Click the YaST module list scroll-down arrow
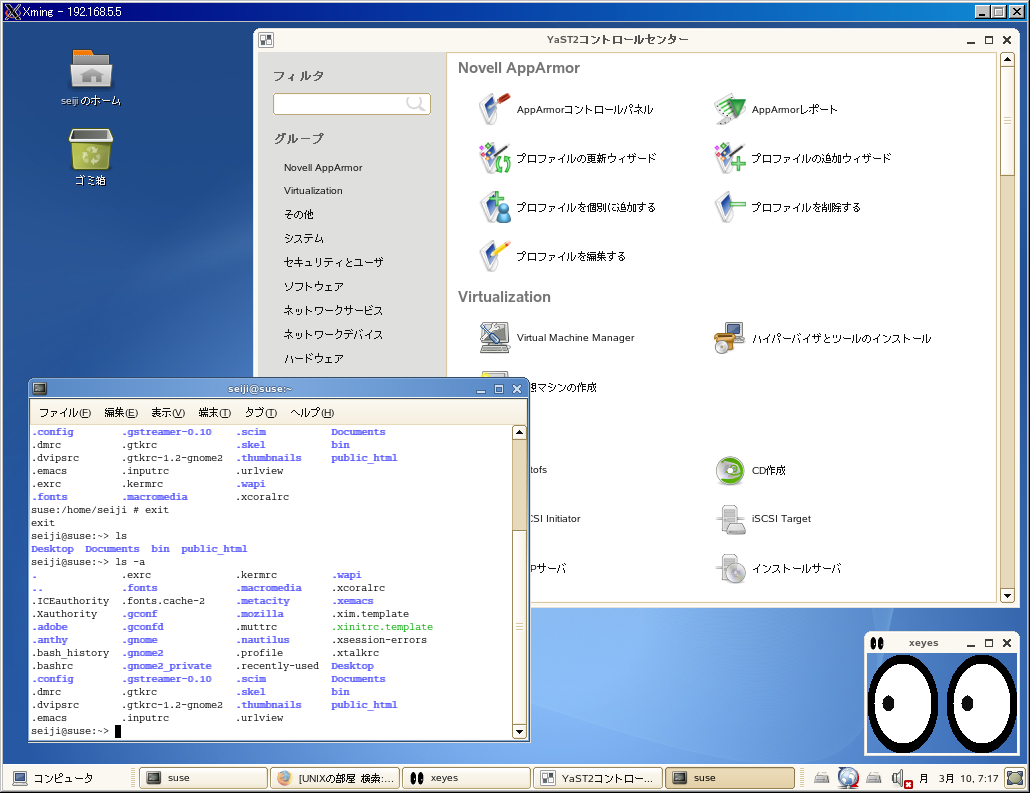 pyautogui.click(x=1007, y=596)
